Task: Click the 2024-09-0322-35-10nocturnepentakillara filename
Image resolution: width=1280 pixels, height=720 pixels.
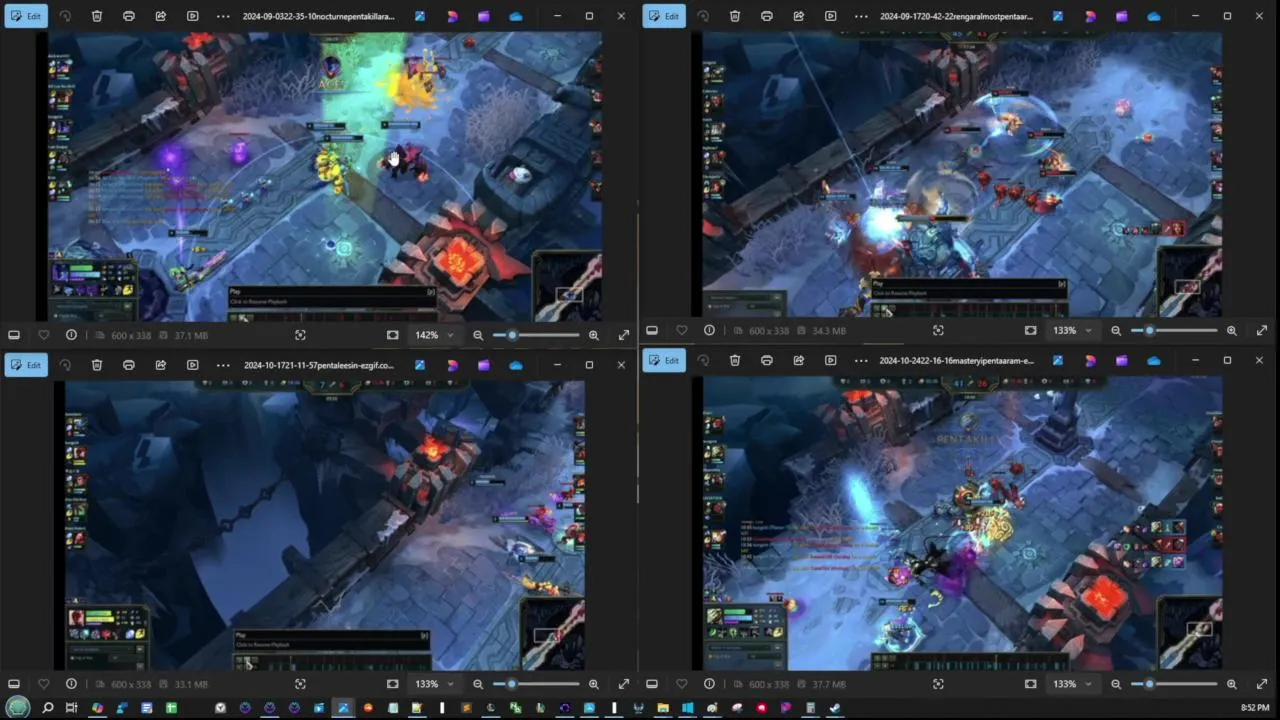Action: click(319, 16)
